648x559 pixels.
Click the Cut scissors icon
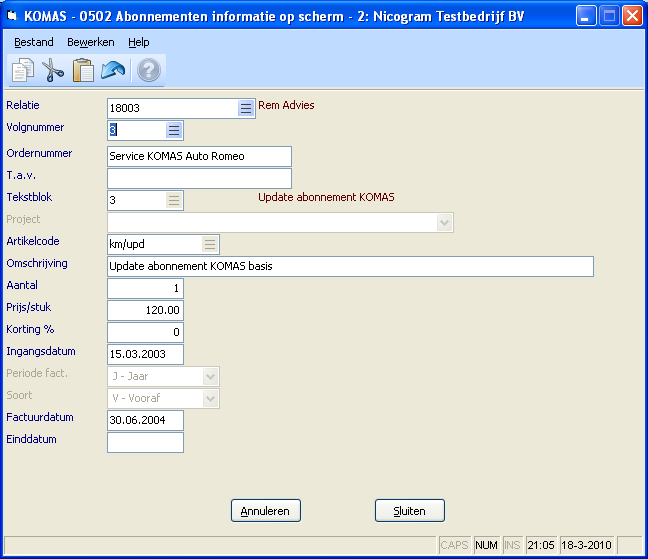click(x=52, y=70)
